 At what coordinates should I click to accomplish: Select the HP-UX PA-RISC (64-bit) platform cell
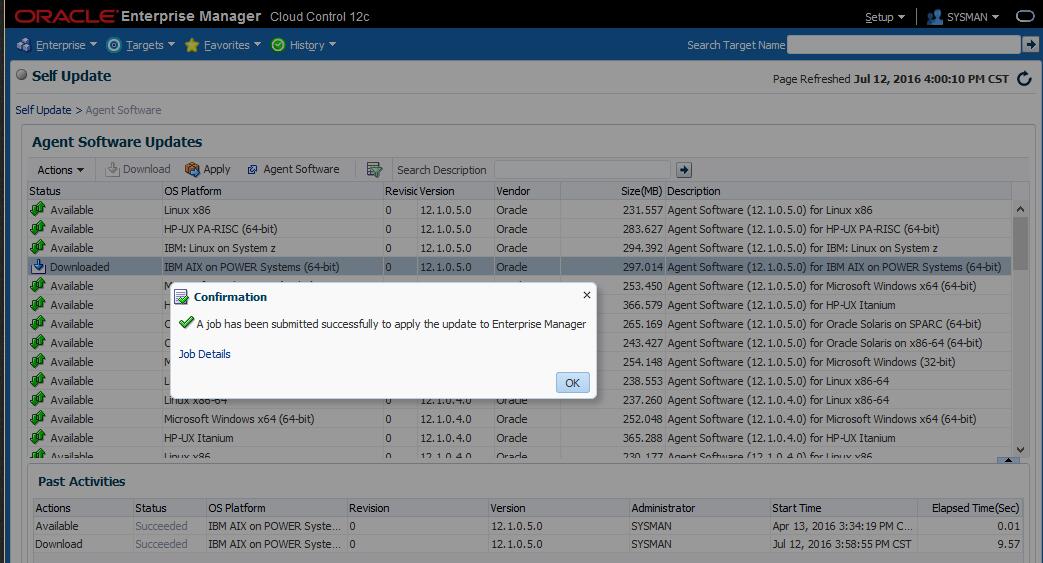point(221,228)
